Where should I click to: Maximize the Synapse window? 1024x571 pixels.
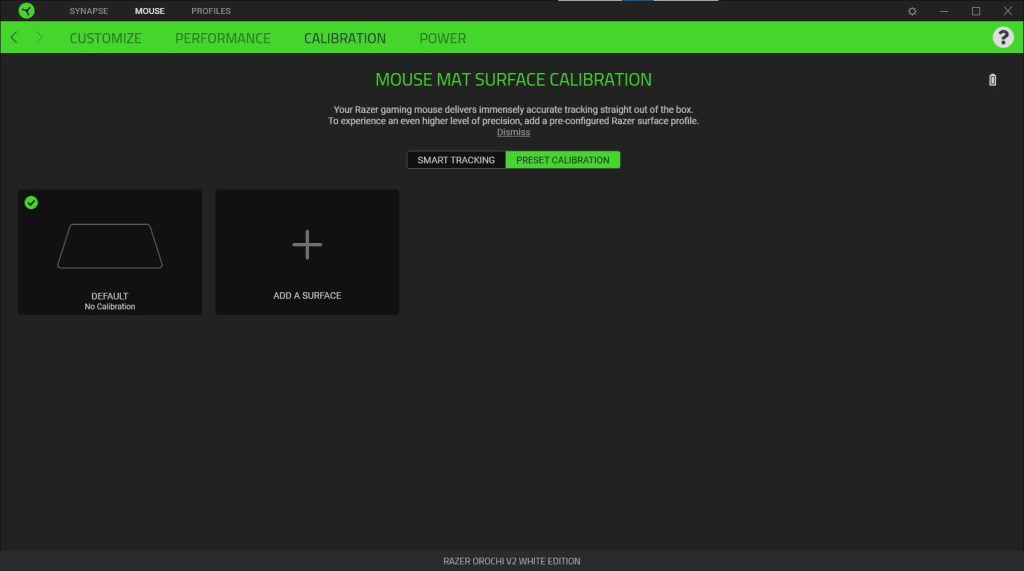click(976, 11)
